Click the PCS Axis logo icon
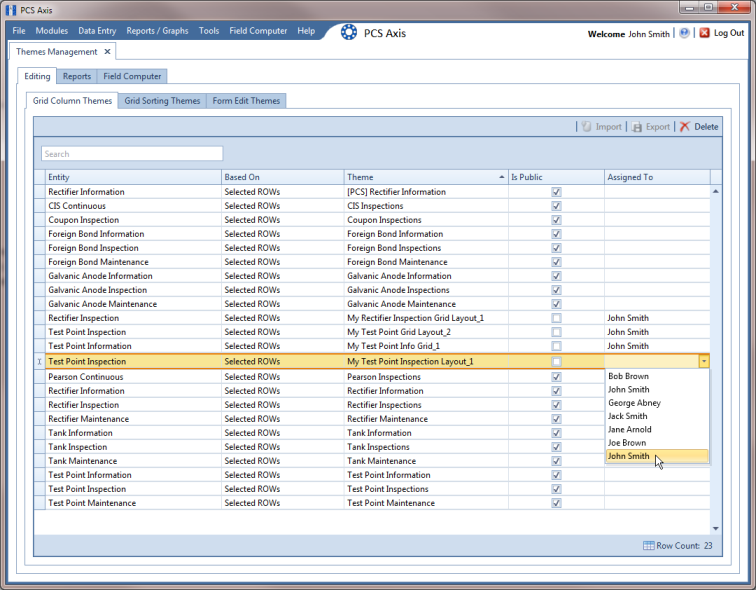 349,33
